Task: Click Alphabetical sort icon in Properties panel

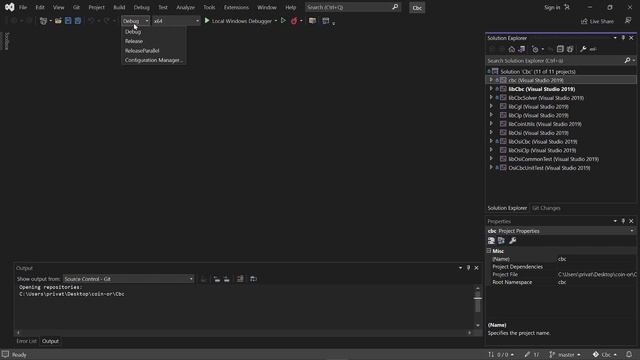Action: tap(501, 241)
